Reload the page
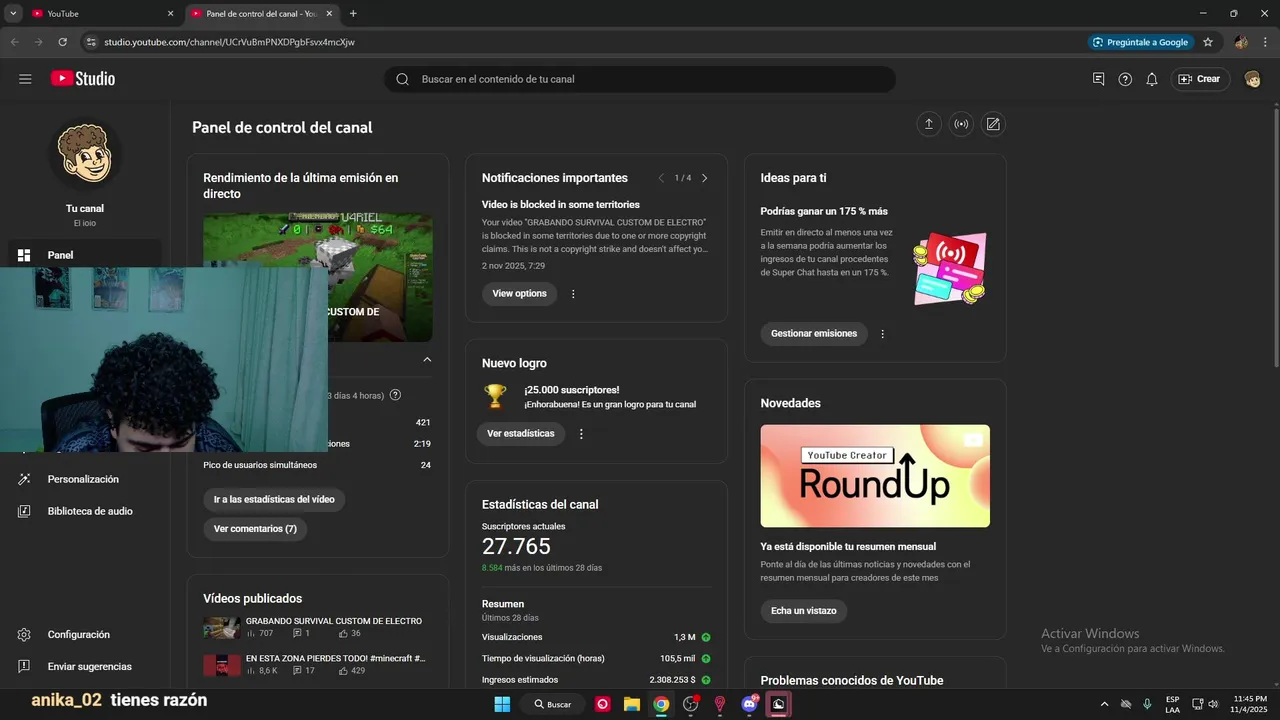This screenshot has height=720, width=1280. 62,42
